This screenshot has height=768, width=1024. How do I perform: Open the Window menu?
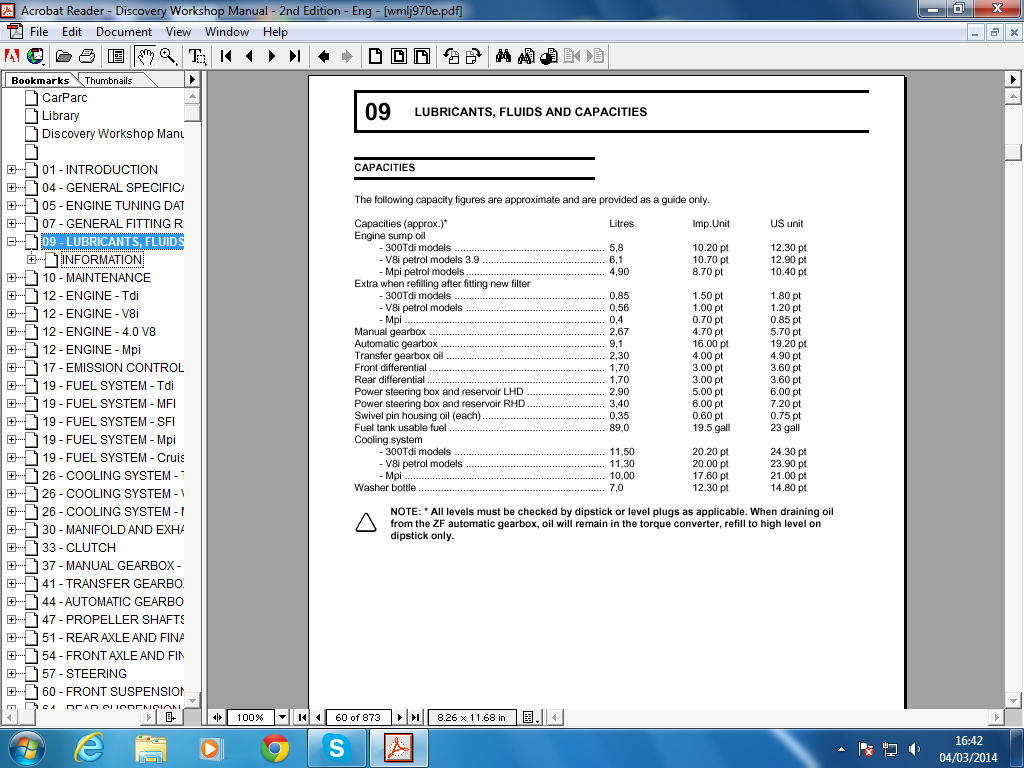(227, 31)
